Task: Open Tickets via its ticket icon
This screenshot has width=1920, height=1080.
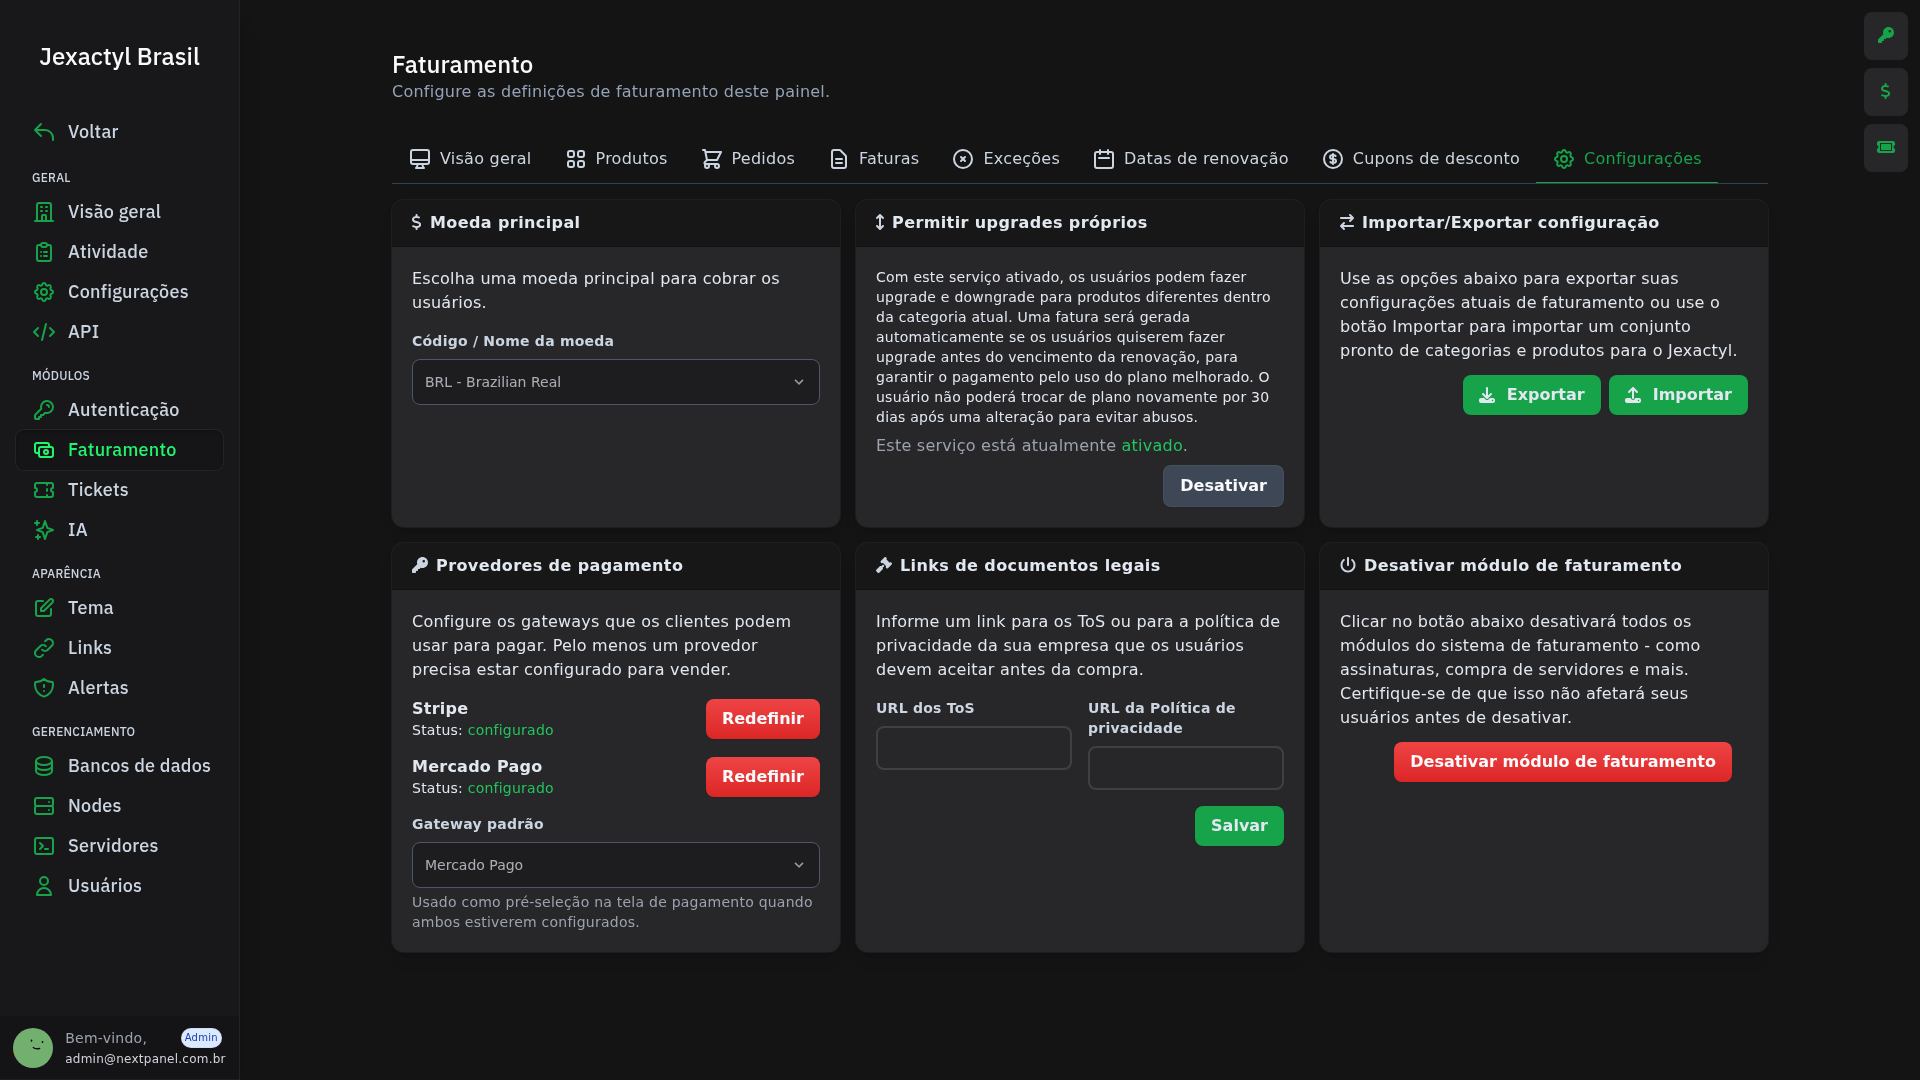Action: pos(44,490)
